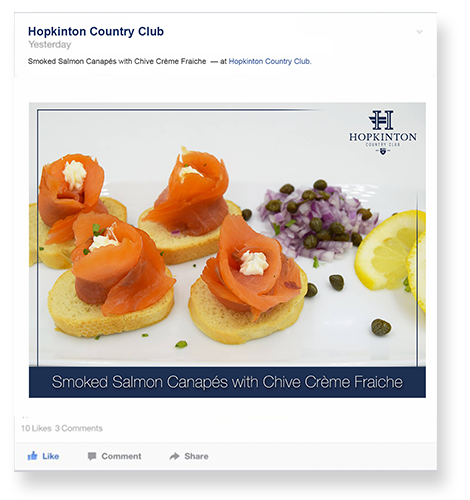Open the smoked salmon canapés photo
Screen dimensions: 470x500
pos(227,250)
